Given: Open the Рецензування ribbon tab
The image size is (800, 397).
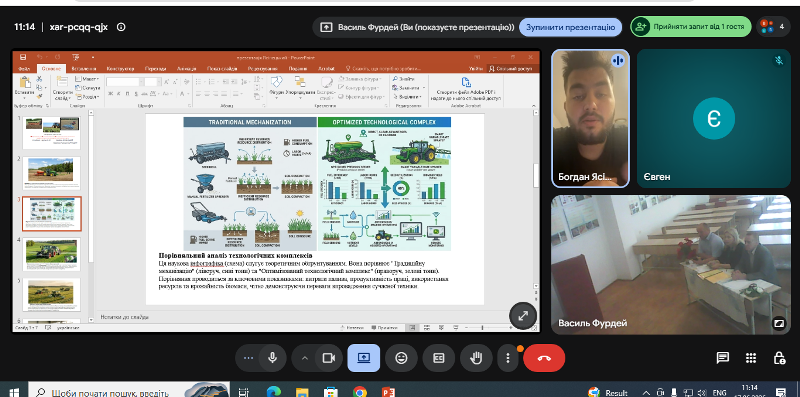Looking at the screenshot, I should [262, 68].
